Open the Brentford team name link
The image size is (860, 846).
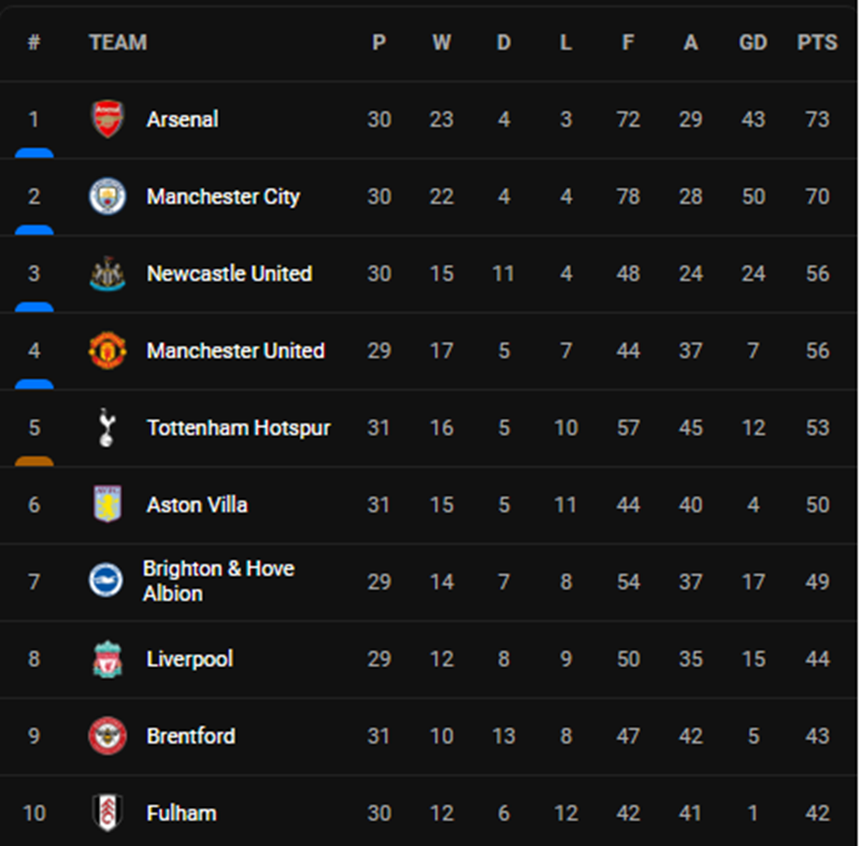(191, 736)
